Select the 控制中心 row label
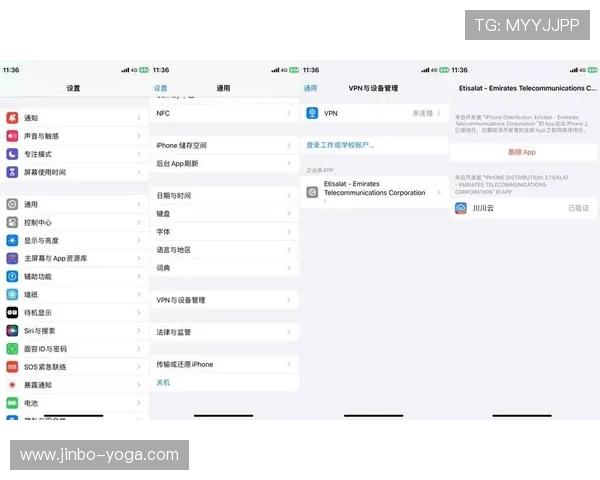This screenshot has height=480, width=600. click(x=38, y=222)
